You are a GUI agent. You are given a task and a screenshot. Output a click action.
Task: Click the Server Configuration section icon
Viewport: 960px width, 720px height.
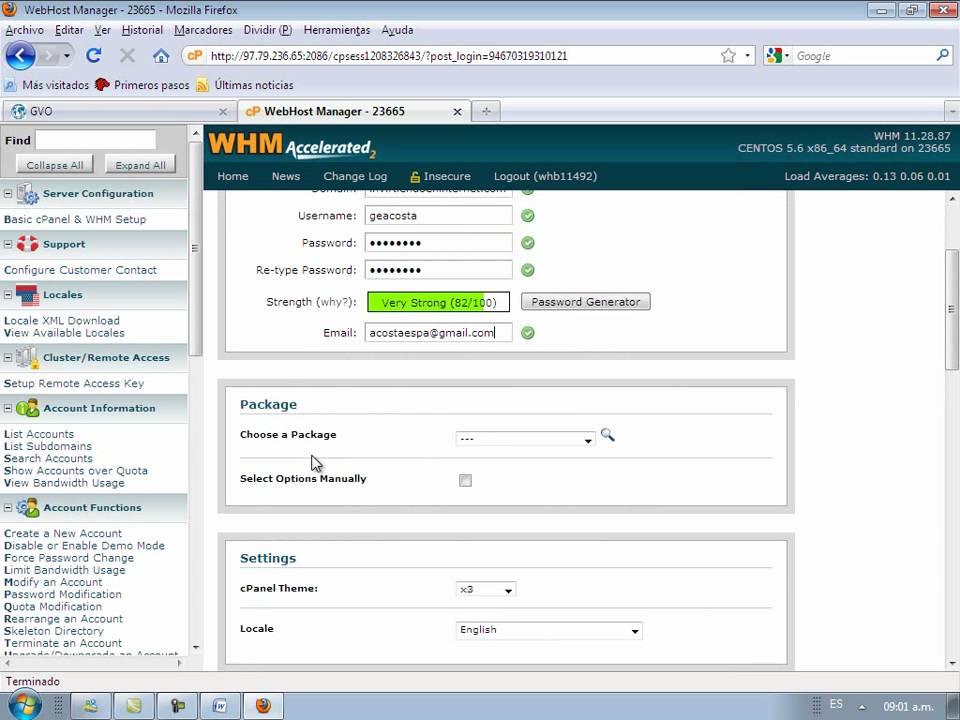[28, 194]
